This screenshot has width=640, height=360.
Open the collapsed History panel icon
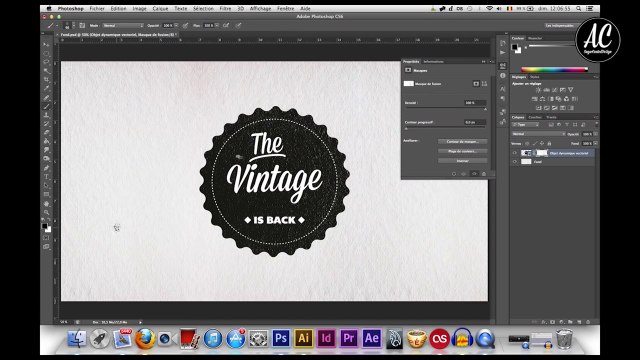(x=502, y=43)
